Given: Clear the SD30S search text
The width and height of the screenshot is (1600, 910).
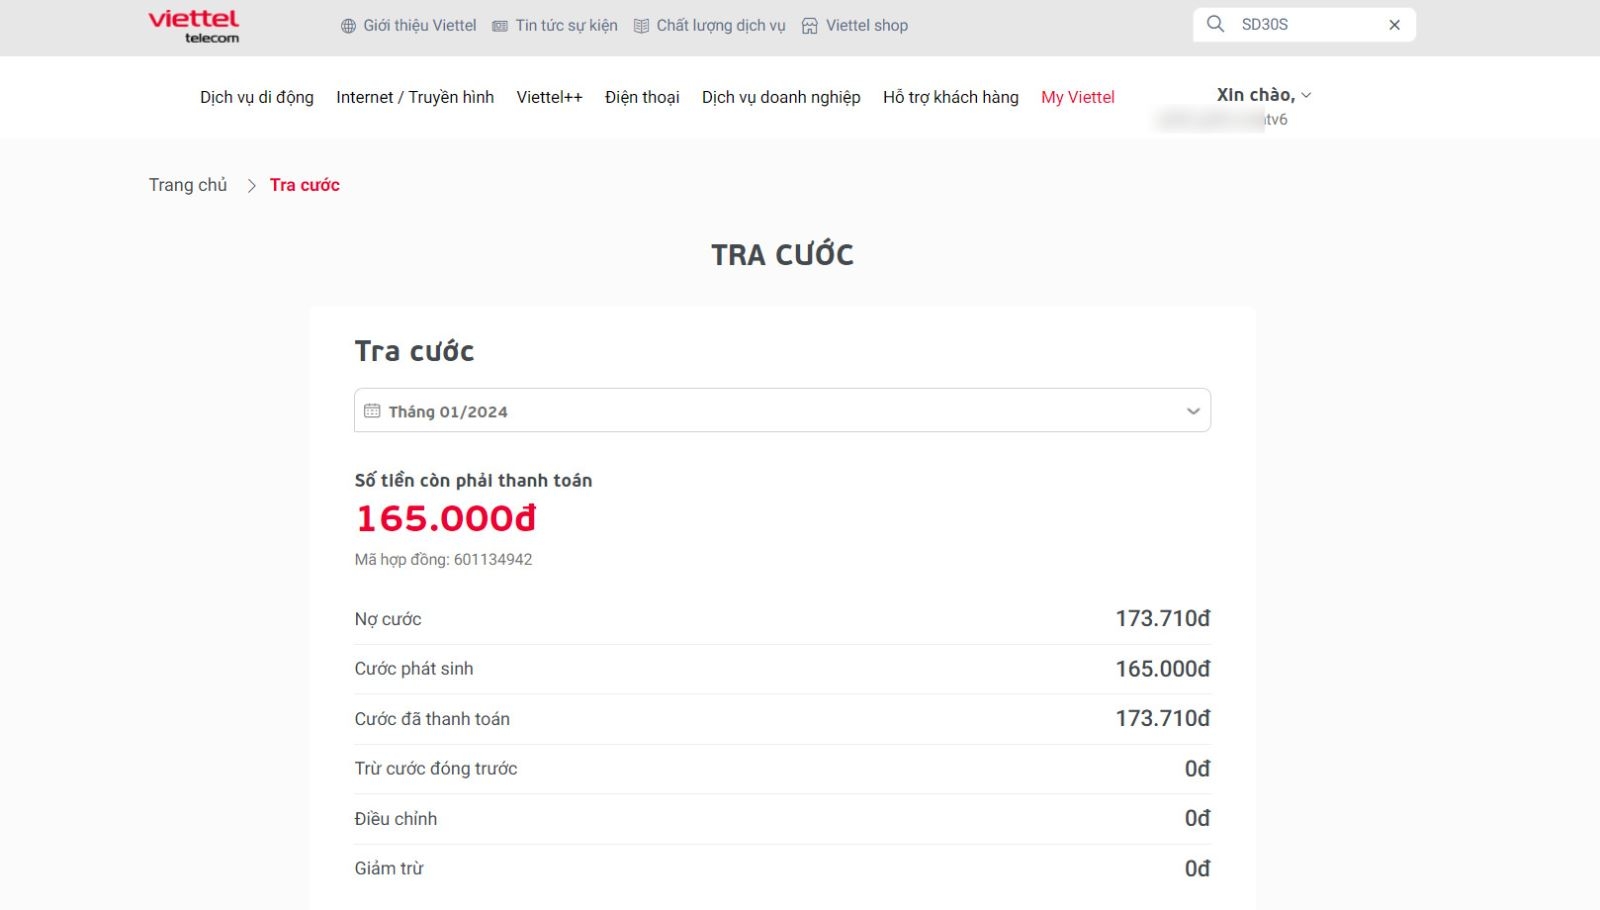Looking at the screenshot, I should (1394, 25).
